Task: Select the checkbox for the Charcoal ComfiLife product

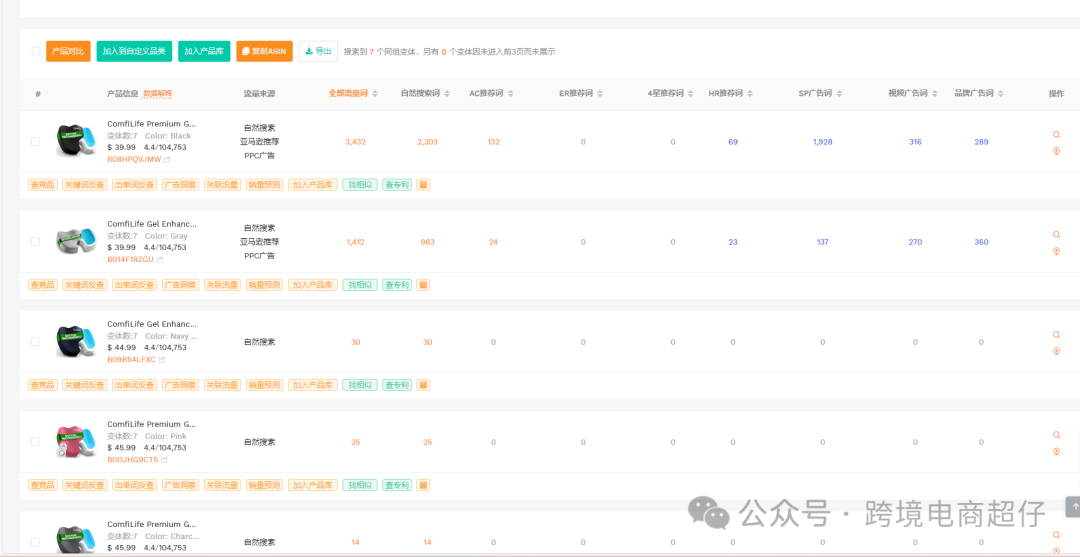Action: click(x=35, y=542)
